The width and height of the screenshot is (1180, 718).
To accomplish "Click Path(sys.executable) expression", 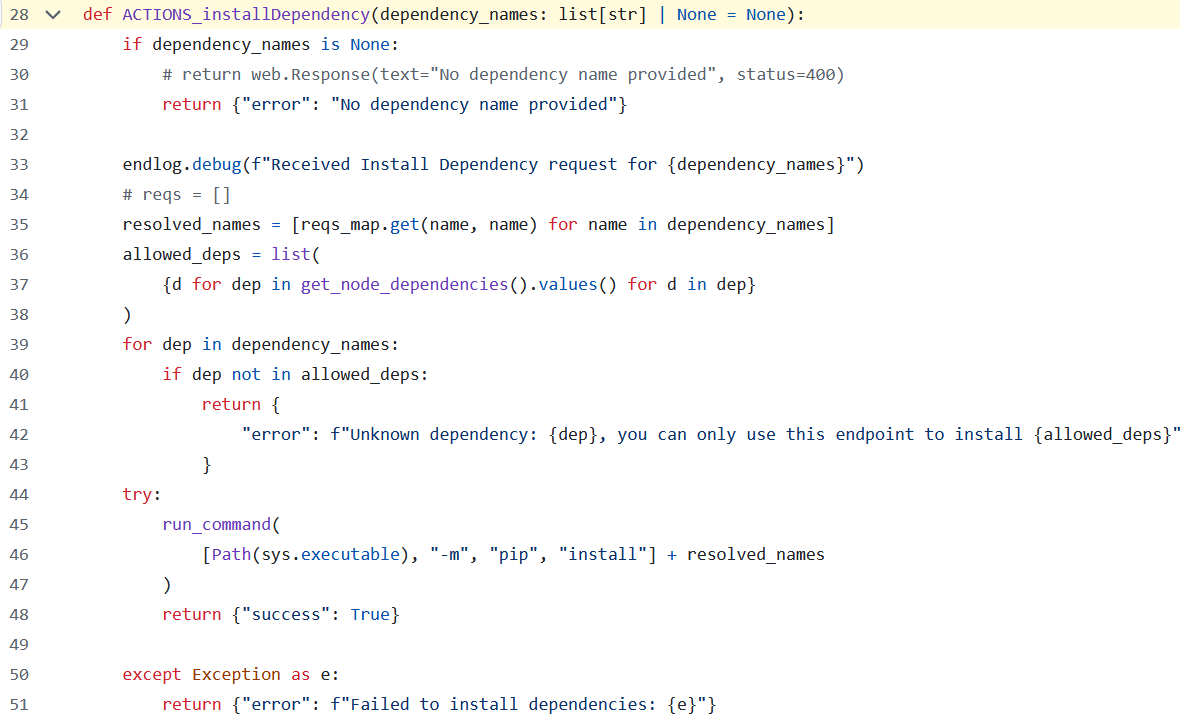I will [x=310, y=555].
